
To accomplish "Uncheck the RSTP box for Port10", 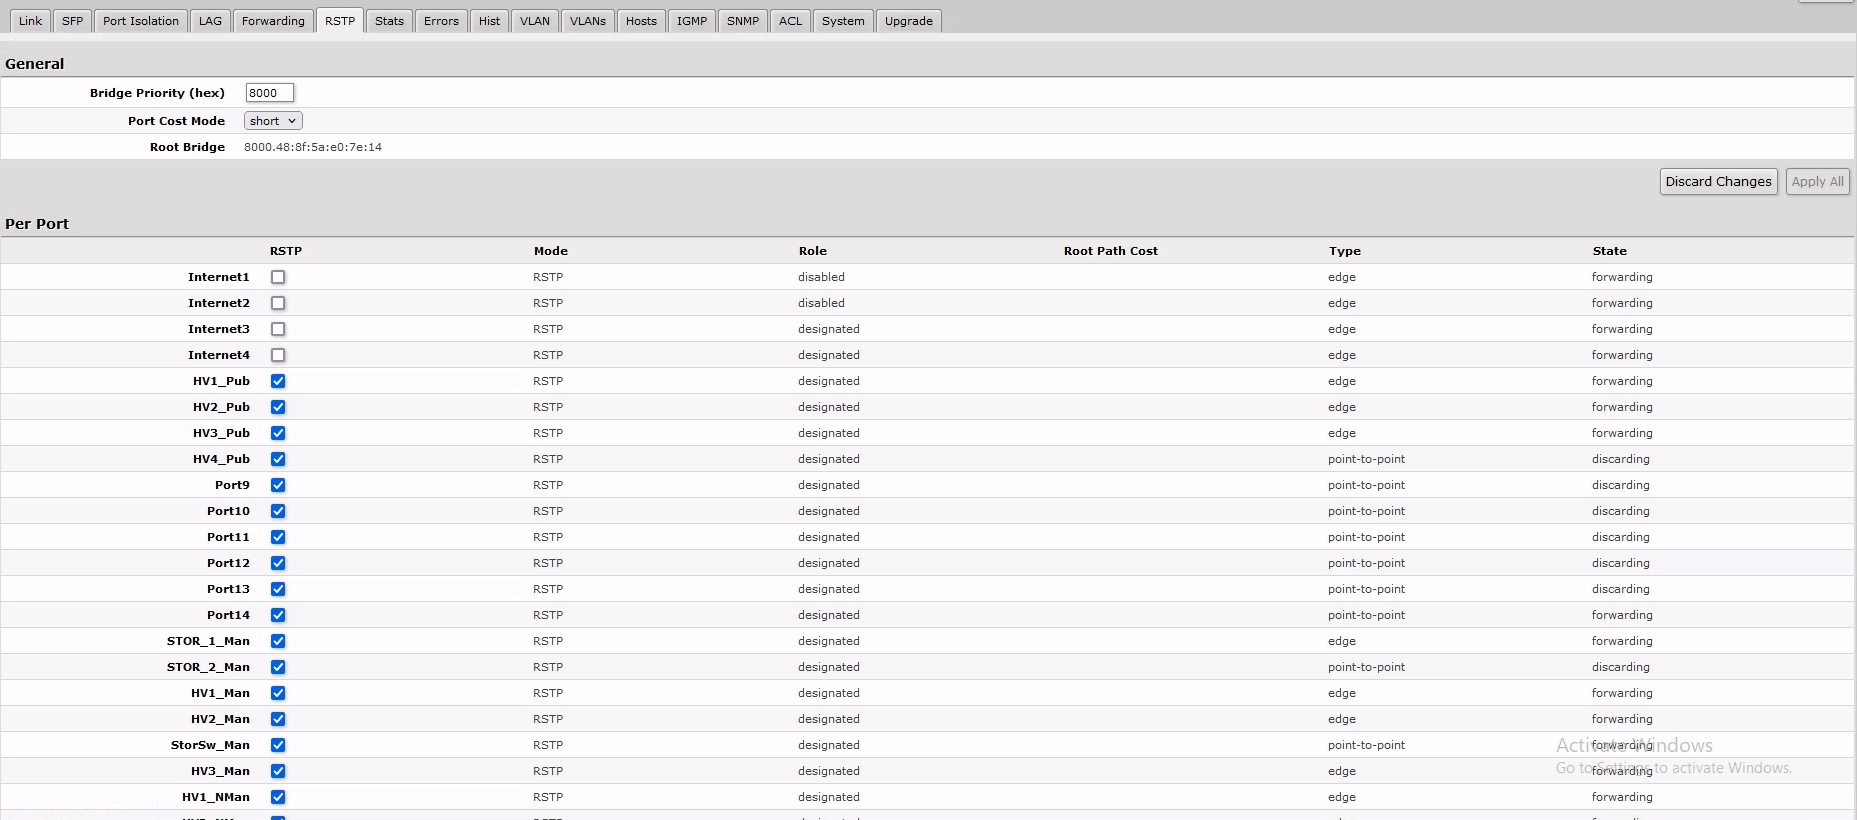I will click(278, 511).
